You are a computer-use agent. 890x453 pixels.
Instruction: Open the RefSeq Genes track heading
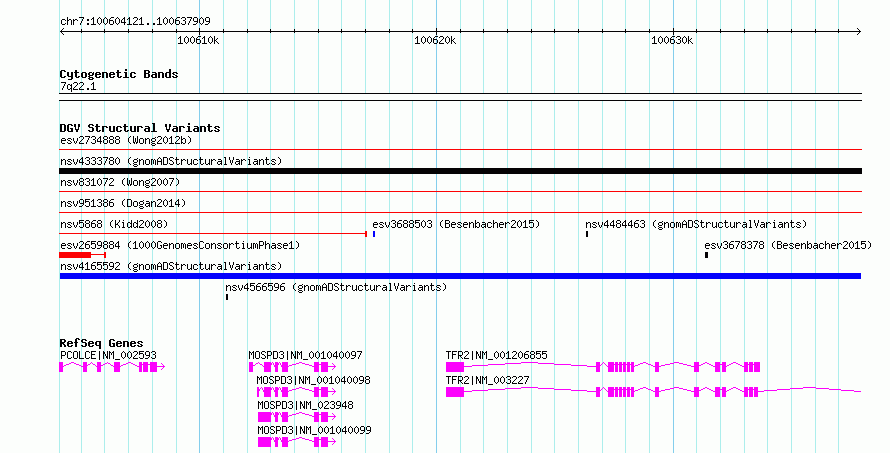pos(101,343)
